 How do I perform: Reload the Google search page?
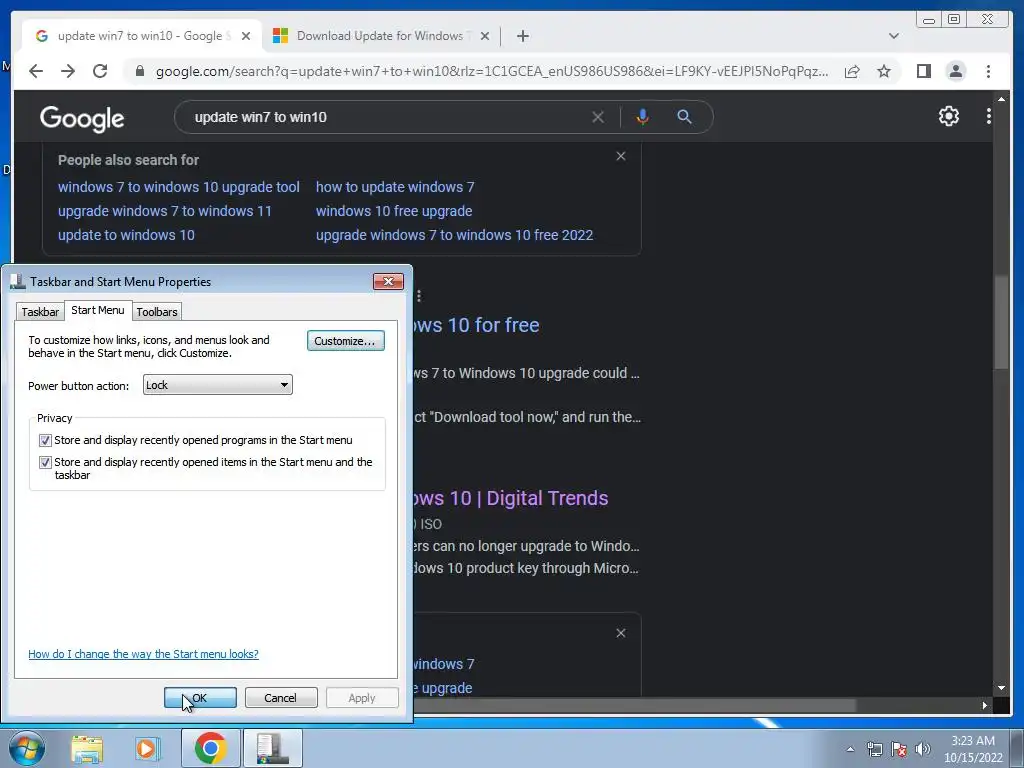(x=100, y=71)
